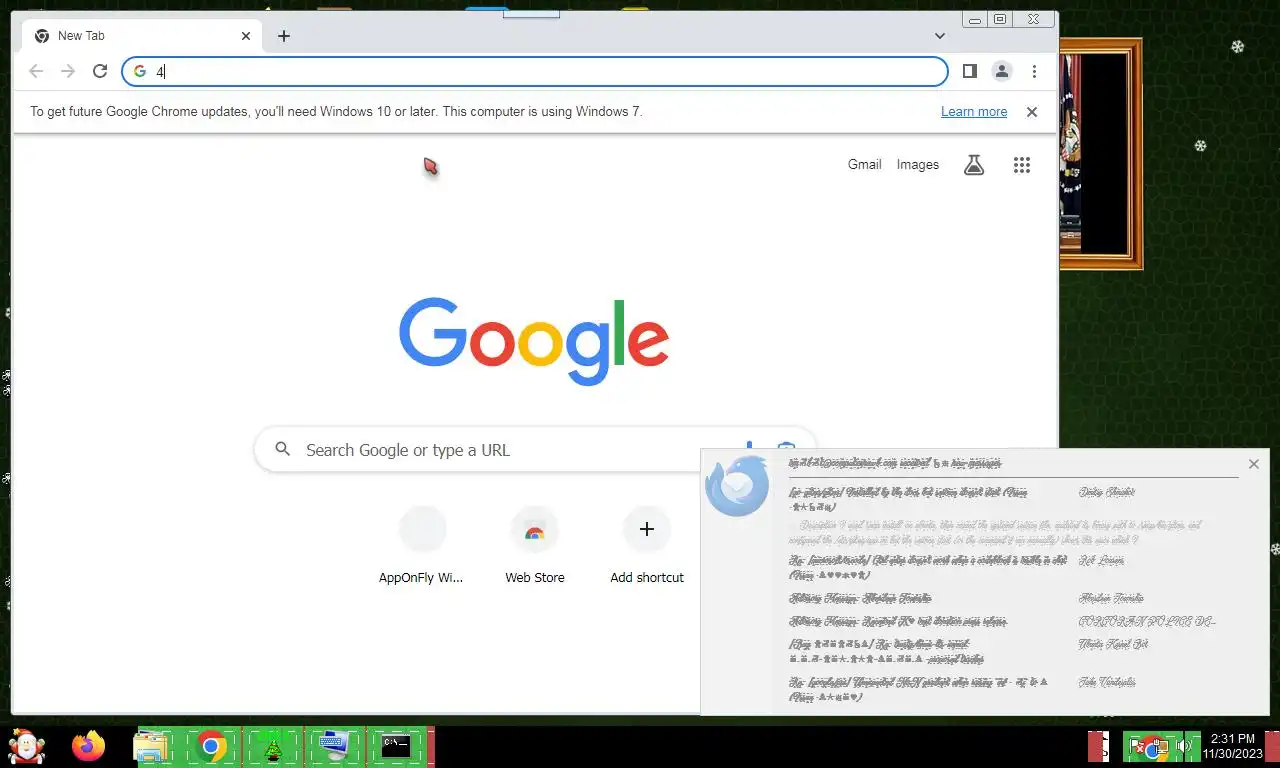Launch Firefox from the taskbar
This screenshot has height=768, width=1280.
(89, 746)
